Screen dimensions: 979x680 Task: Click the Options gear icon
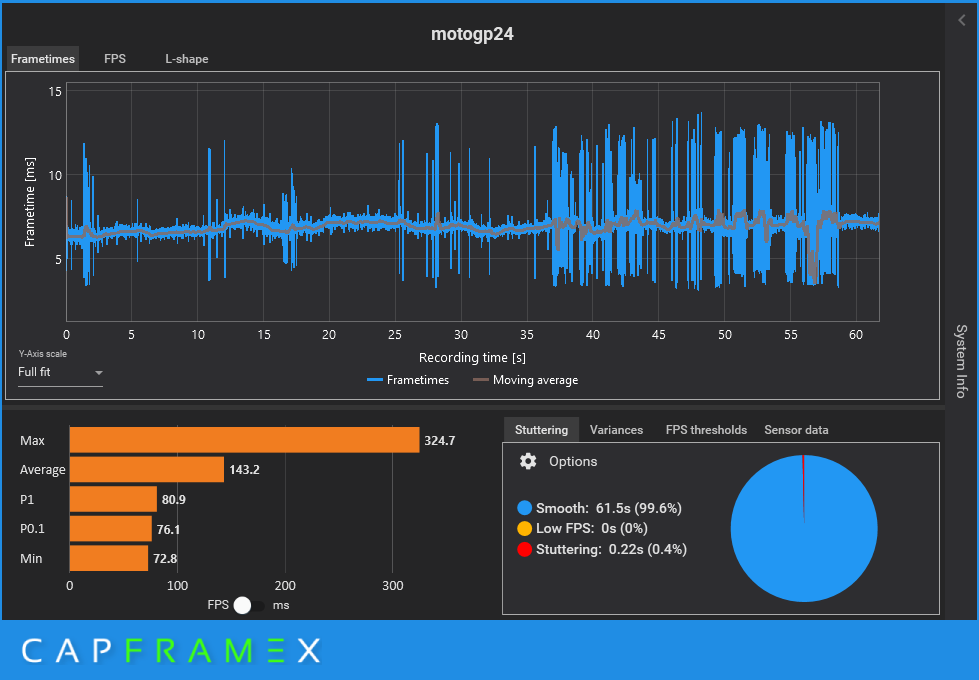click(528, 461)
